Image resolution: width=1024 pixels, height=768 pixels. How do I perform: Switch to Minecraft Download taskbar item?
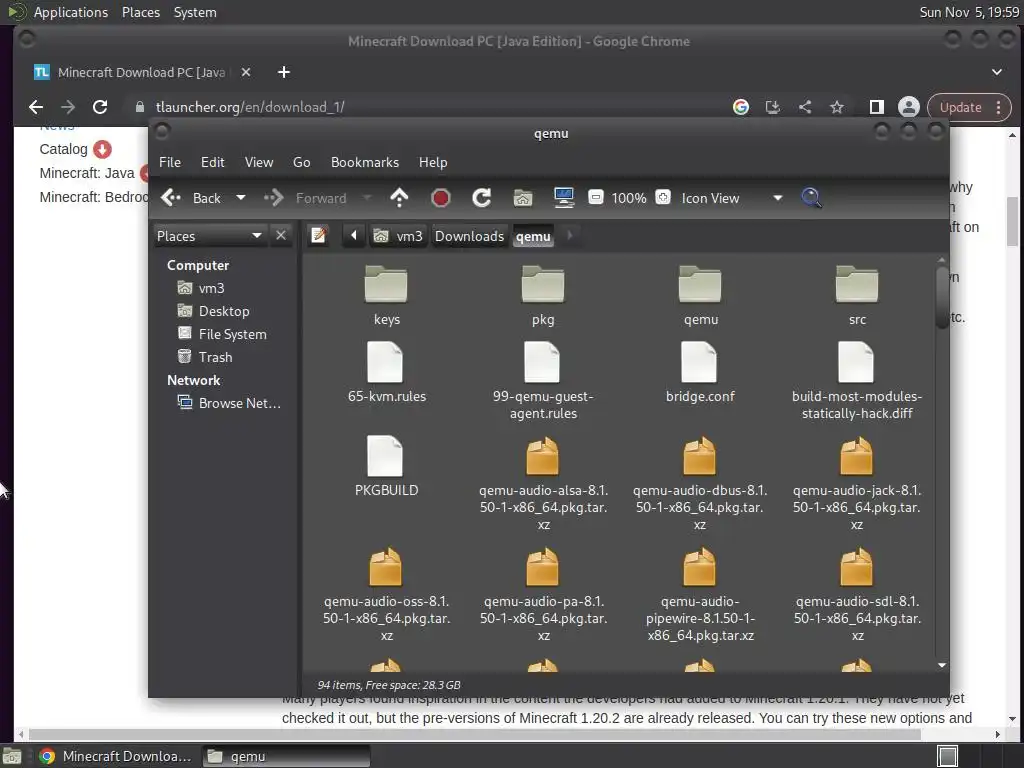point(116,756)
